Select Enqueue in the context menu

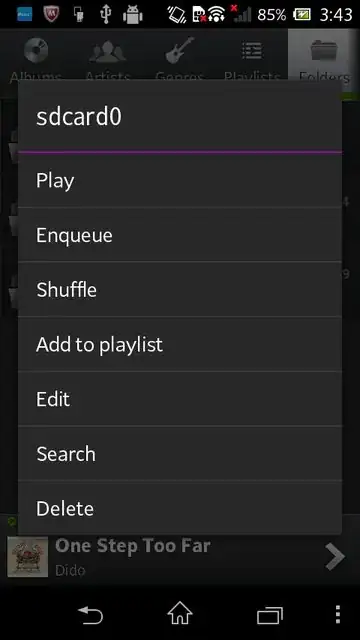[x=180, y=235]
